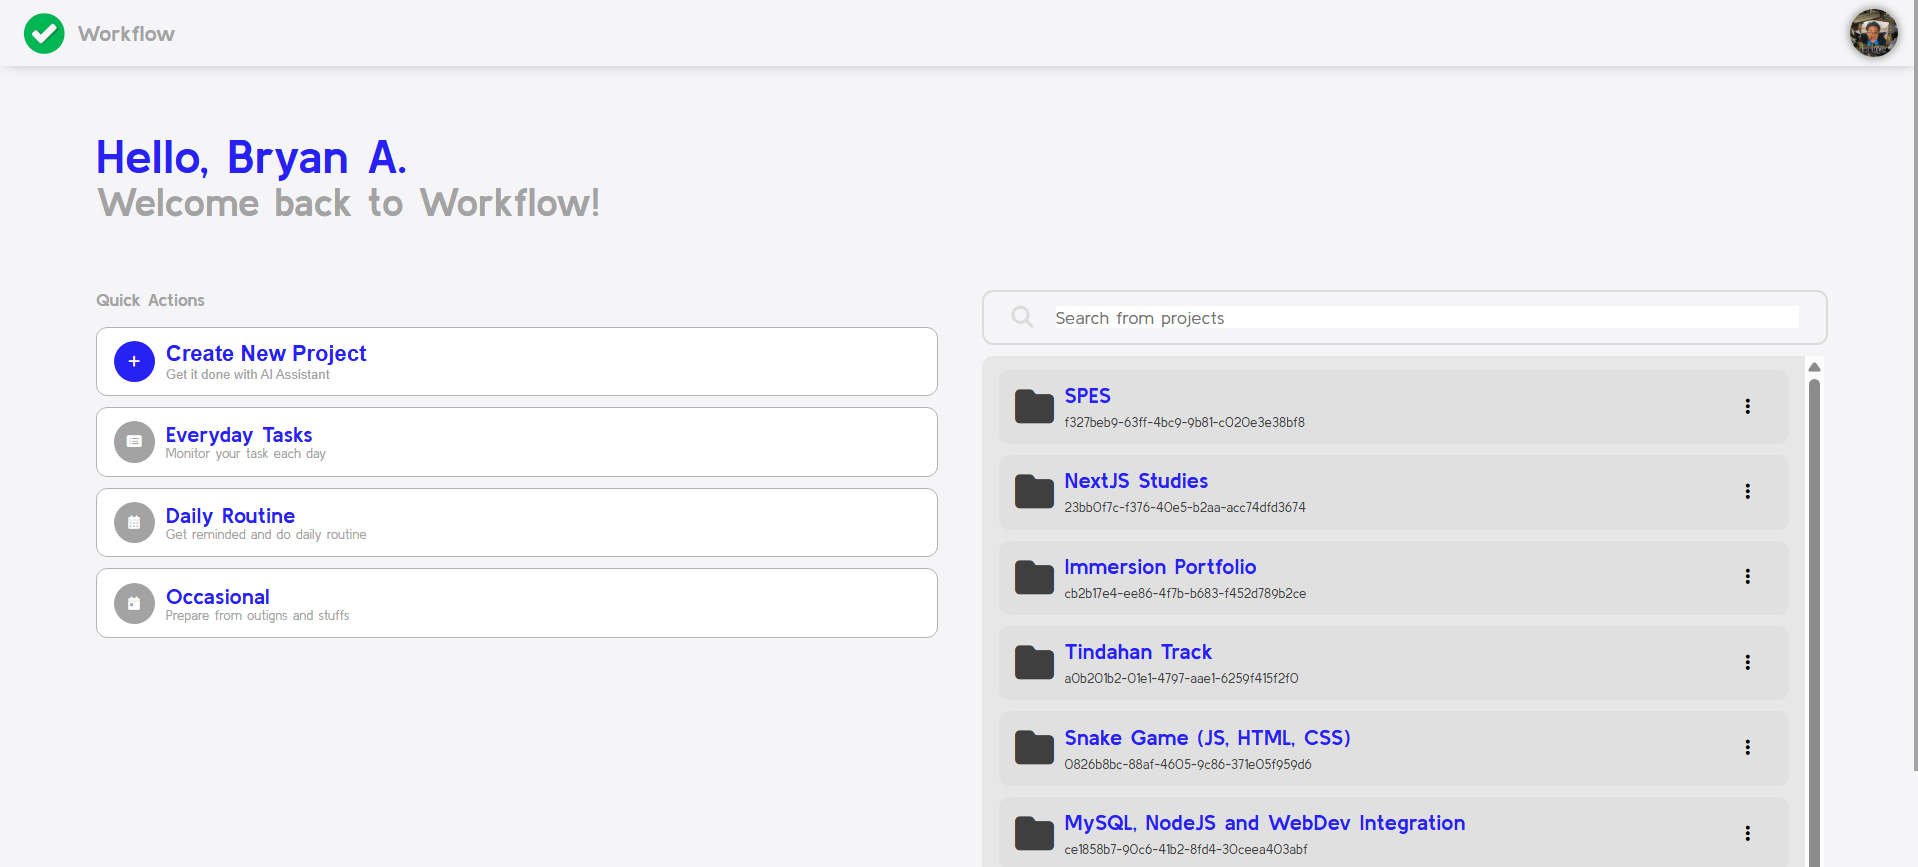Click the SPES folder icon
The height and width of the screenshot is (867, 1918).
click(1034, 407)
